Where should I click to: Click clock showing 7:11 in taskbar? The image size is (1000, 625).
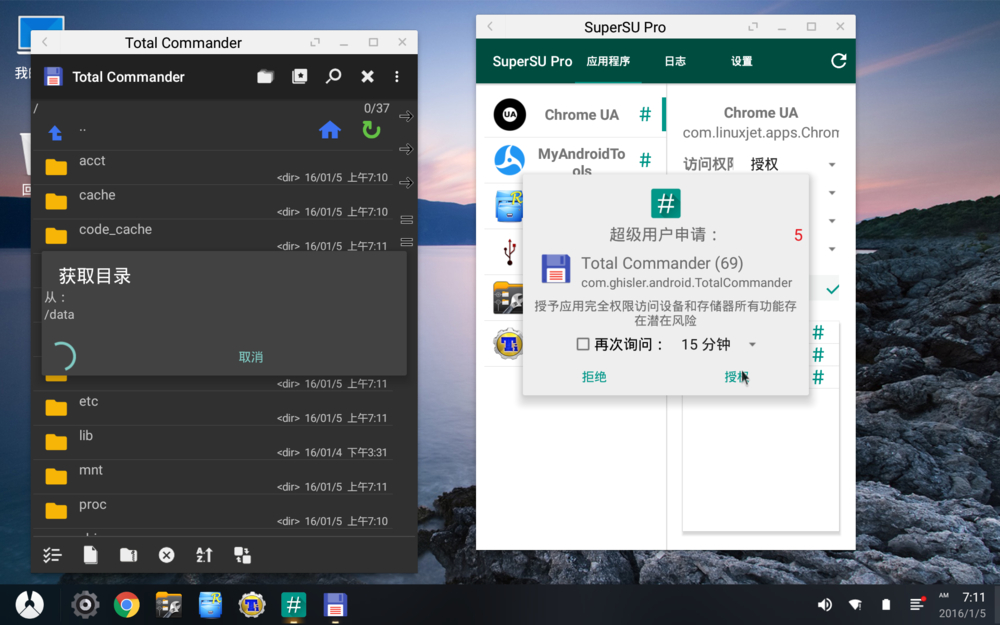point(974,598)
